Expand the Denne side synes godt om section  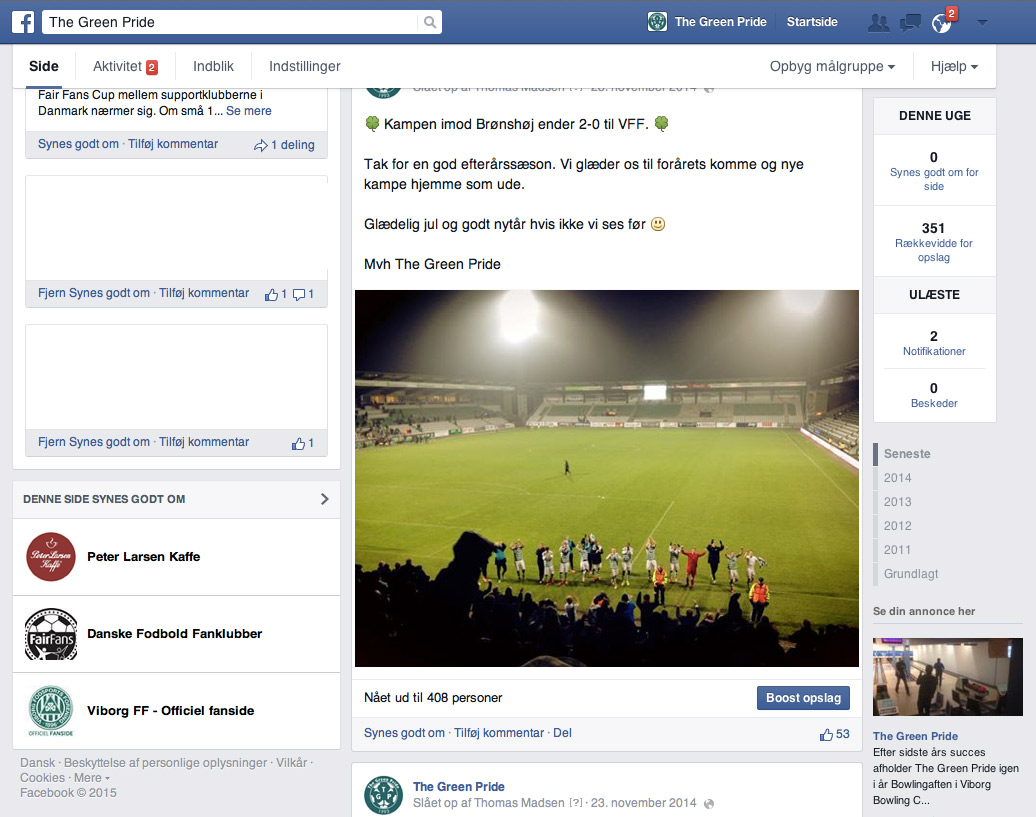(324, 499)
